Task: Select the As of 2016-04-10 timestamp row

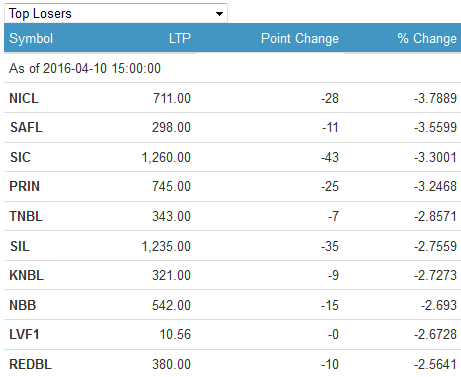Action: tap(232, 68)
